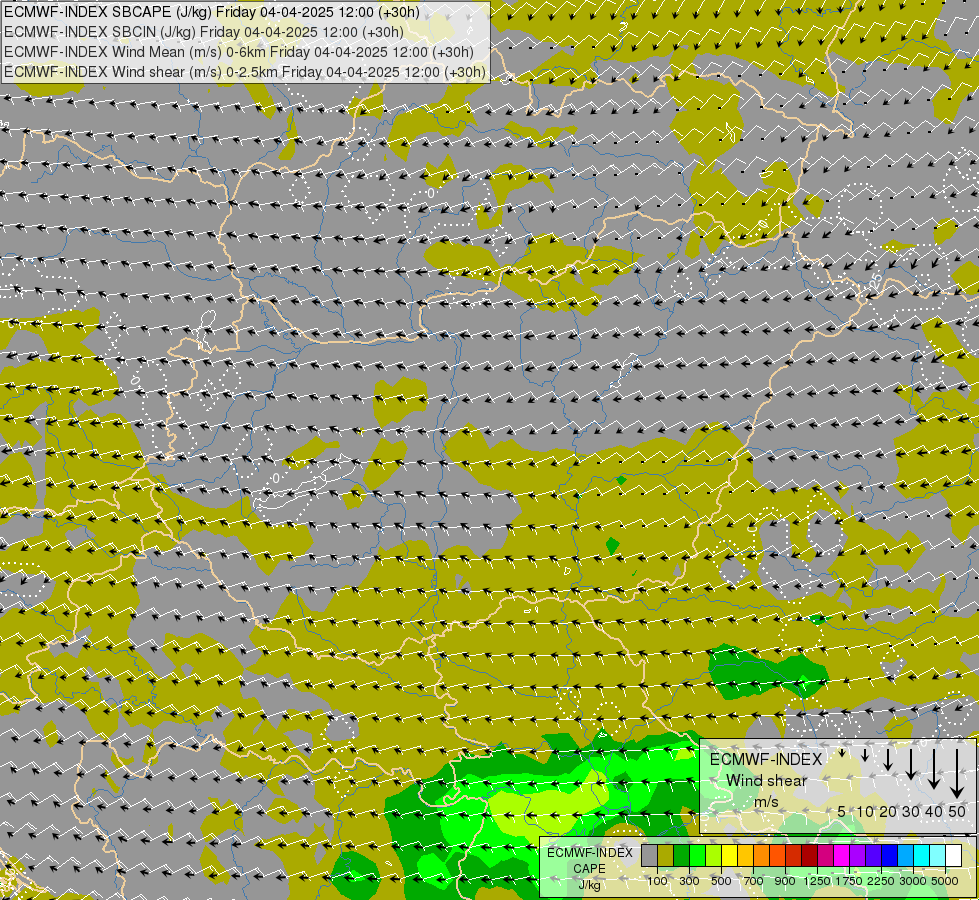This screenshot has height=900, width=979.
Task: Click the 5 m/s wind shear arrow
Action: (x=842, y=753)
